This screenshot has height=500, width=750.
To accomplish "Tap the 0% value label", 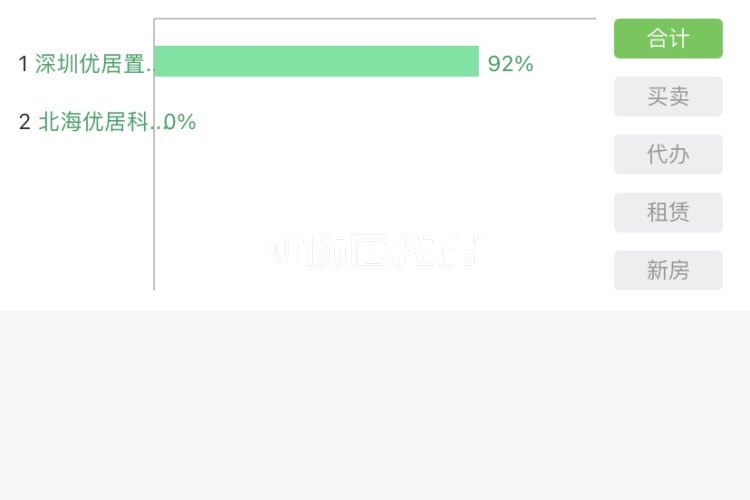I will 180,122.
